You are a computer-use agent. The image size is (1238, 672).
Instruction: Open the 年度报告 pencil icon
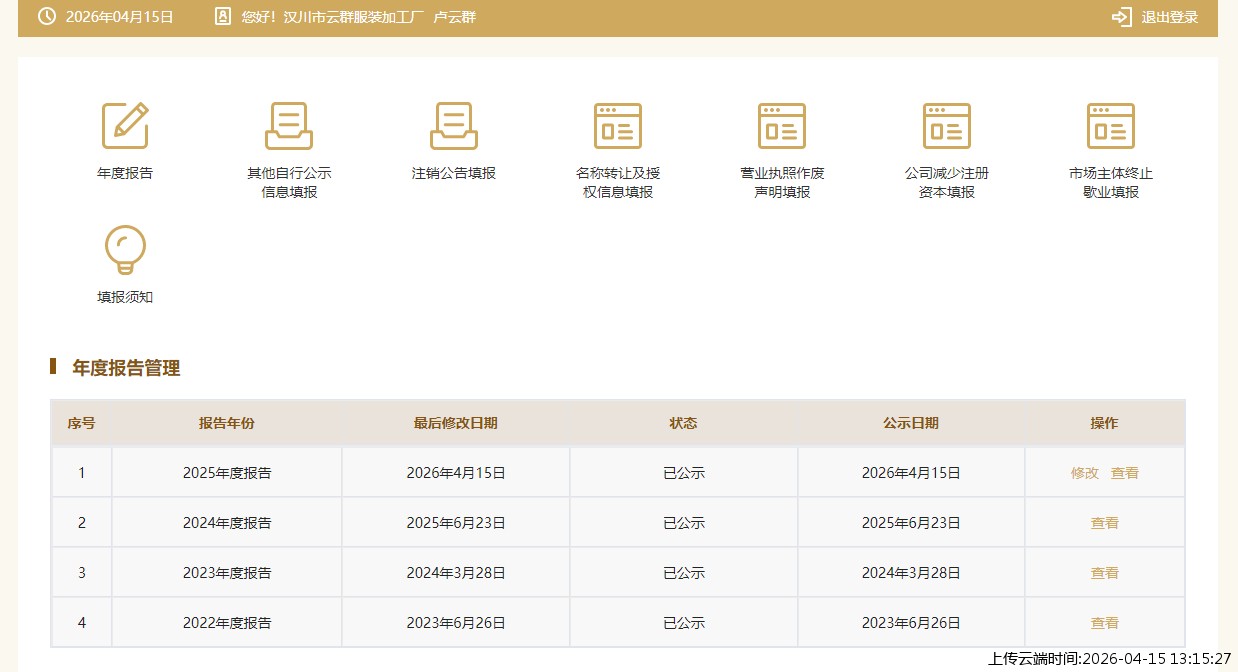(125, 126)
